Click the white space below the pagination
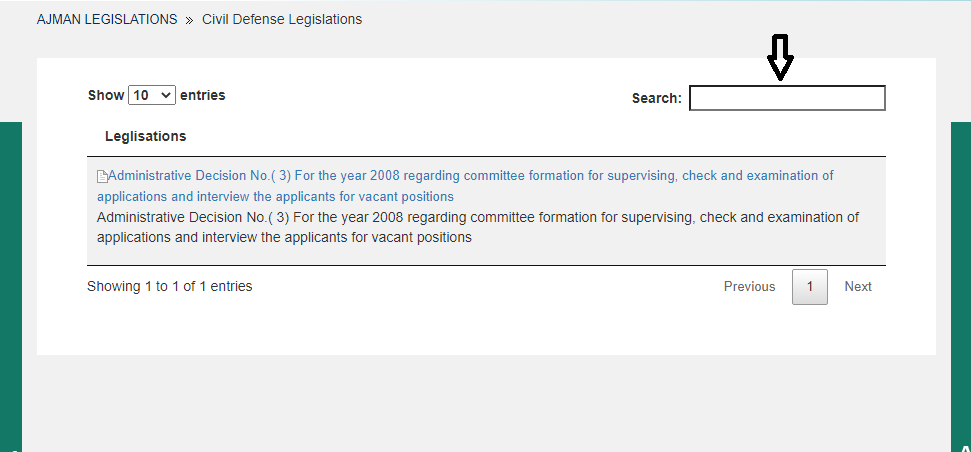971x452 pixels. coord(486,330)
